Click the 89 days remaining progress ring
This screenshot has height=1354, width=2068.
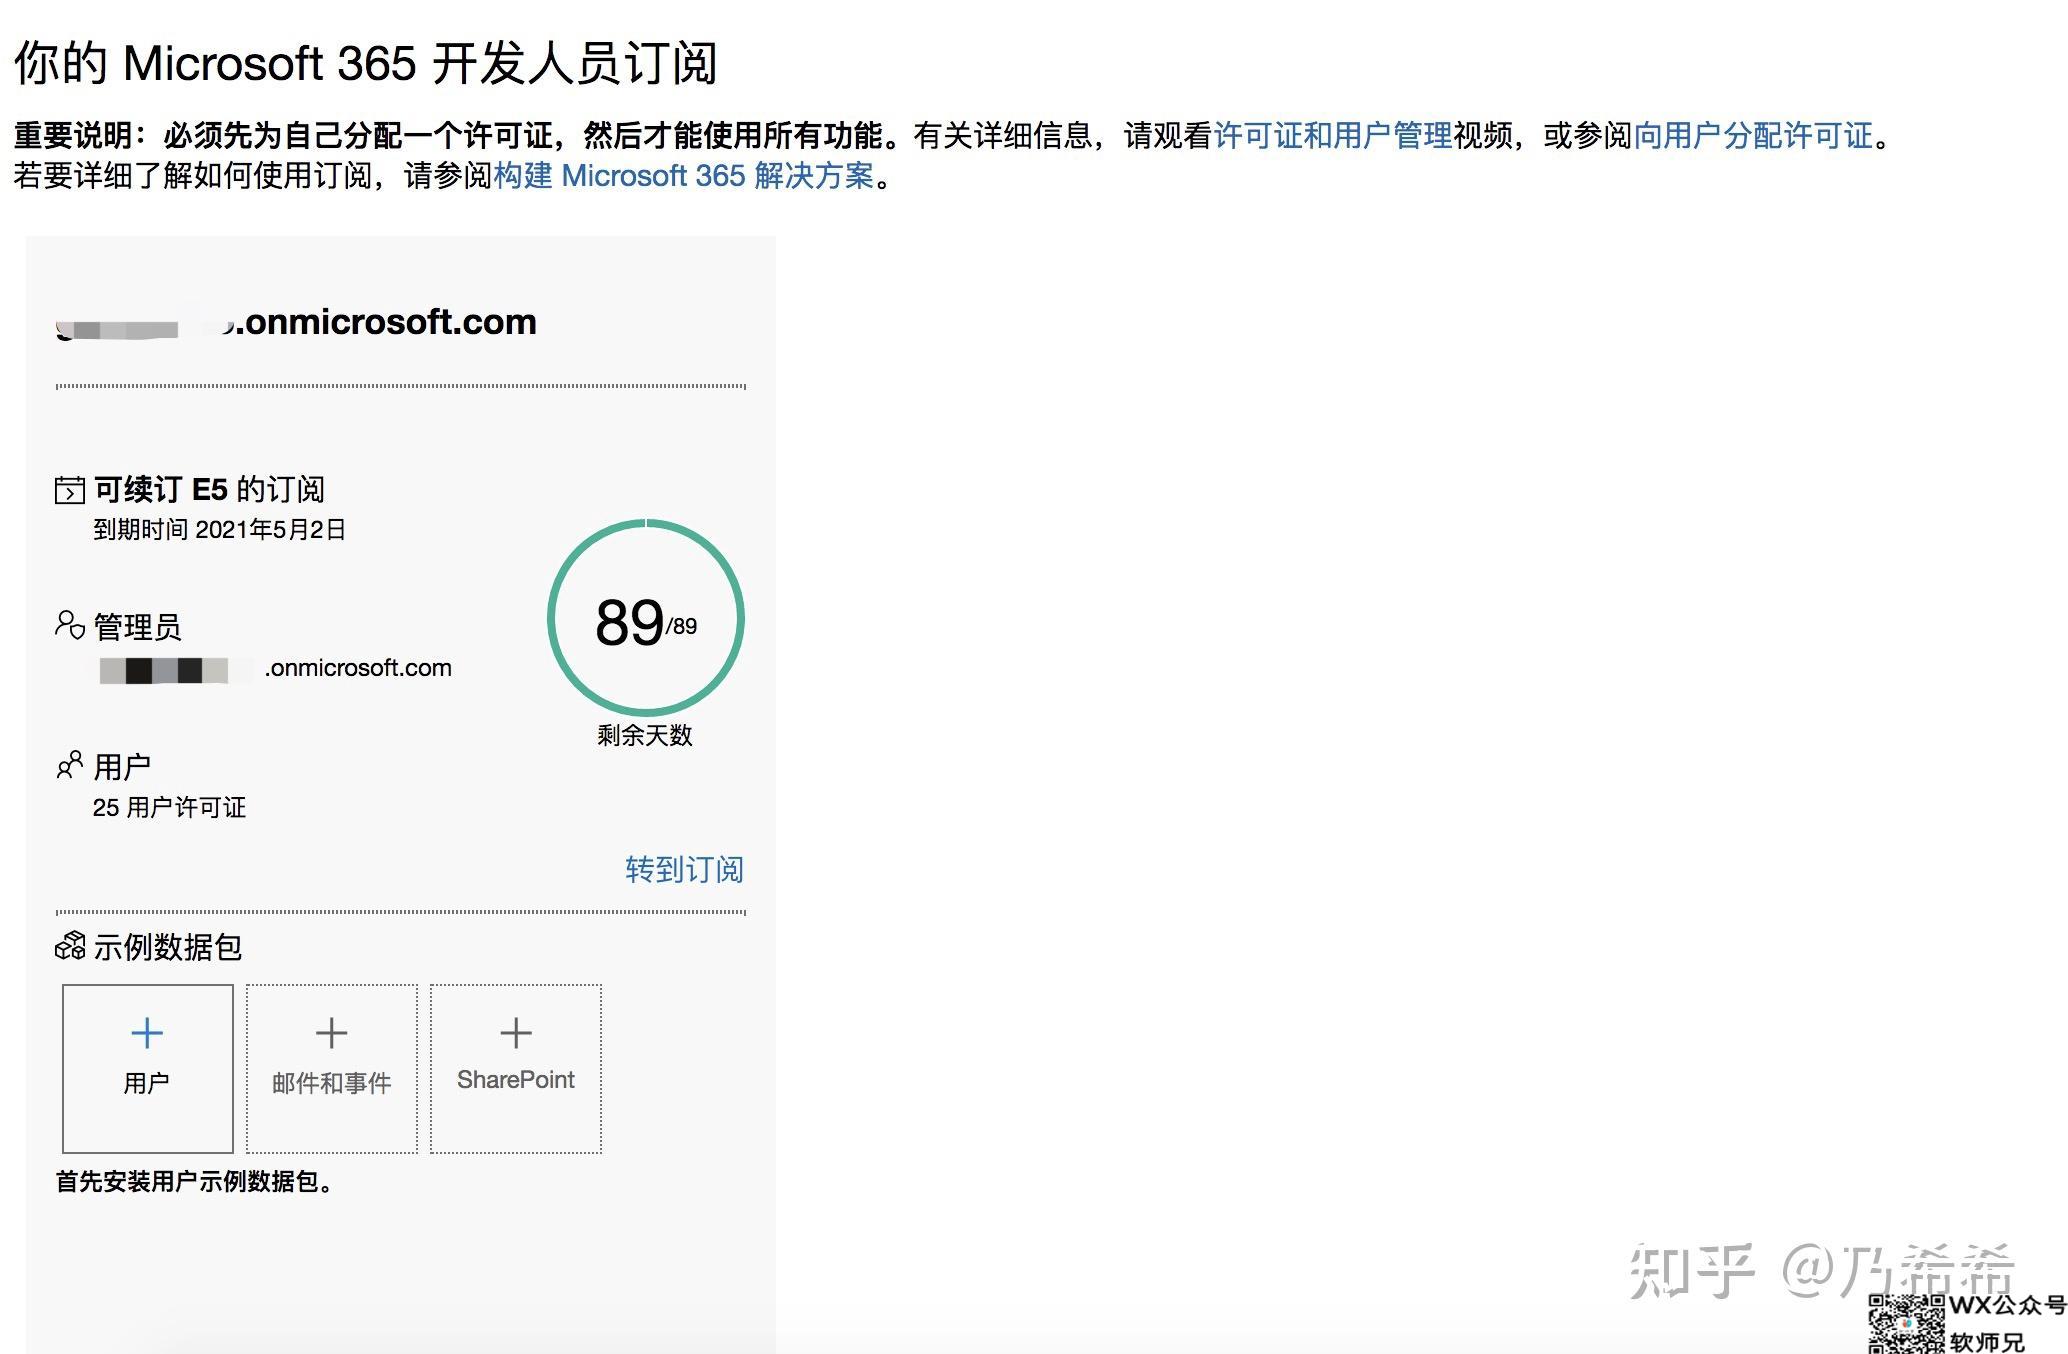click(x=646, y=618)
